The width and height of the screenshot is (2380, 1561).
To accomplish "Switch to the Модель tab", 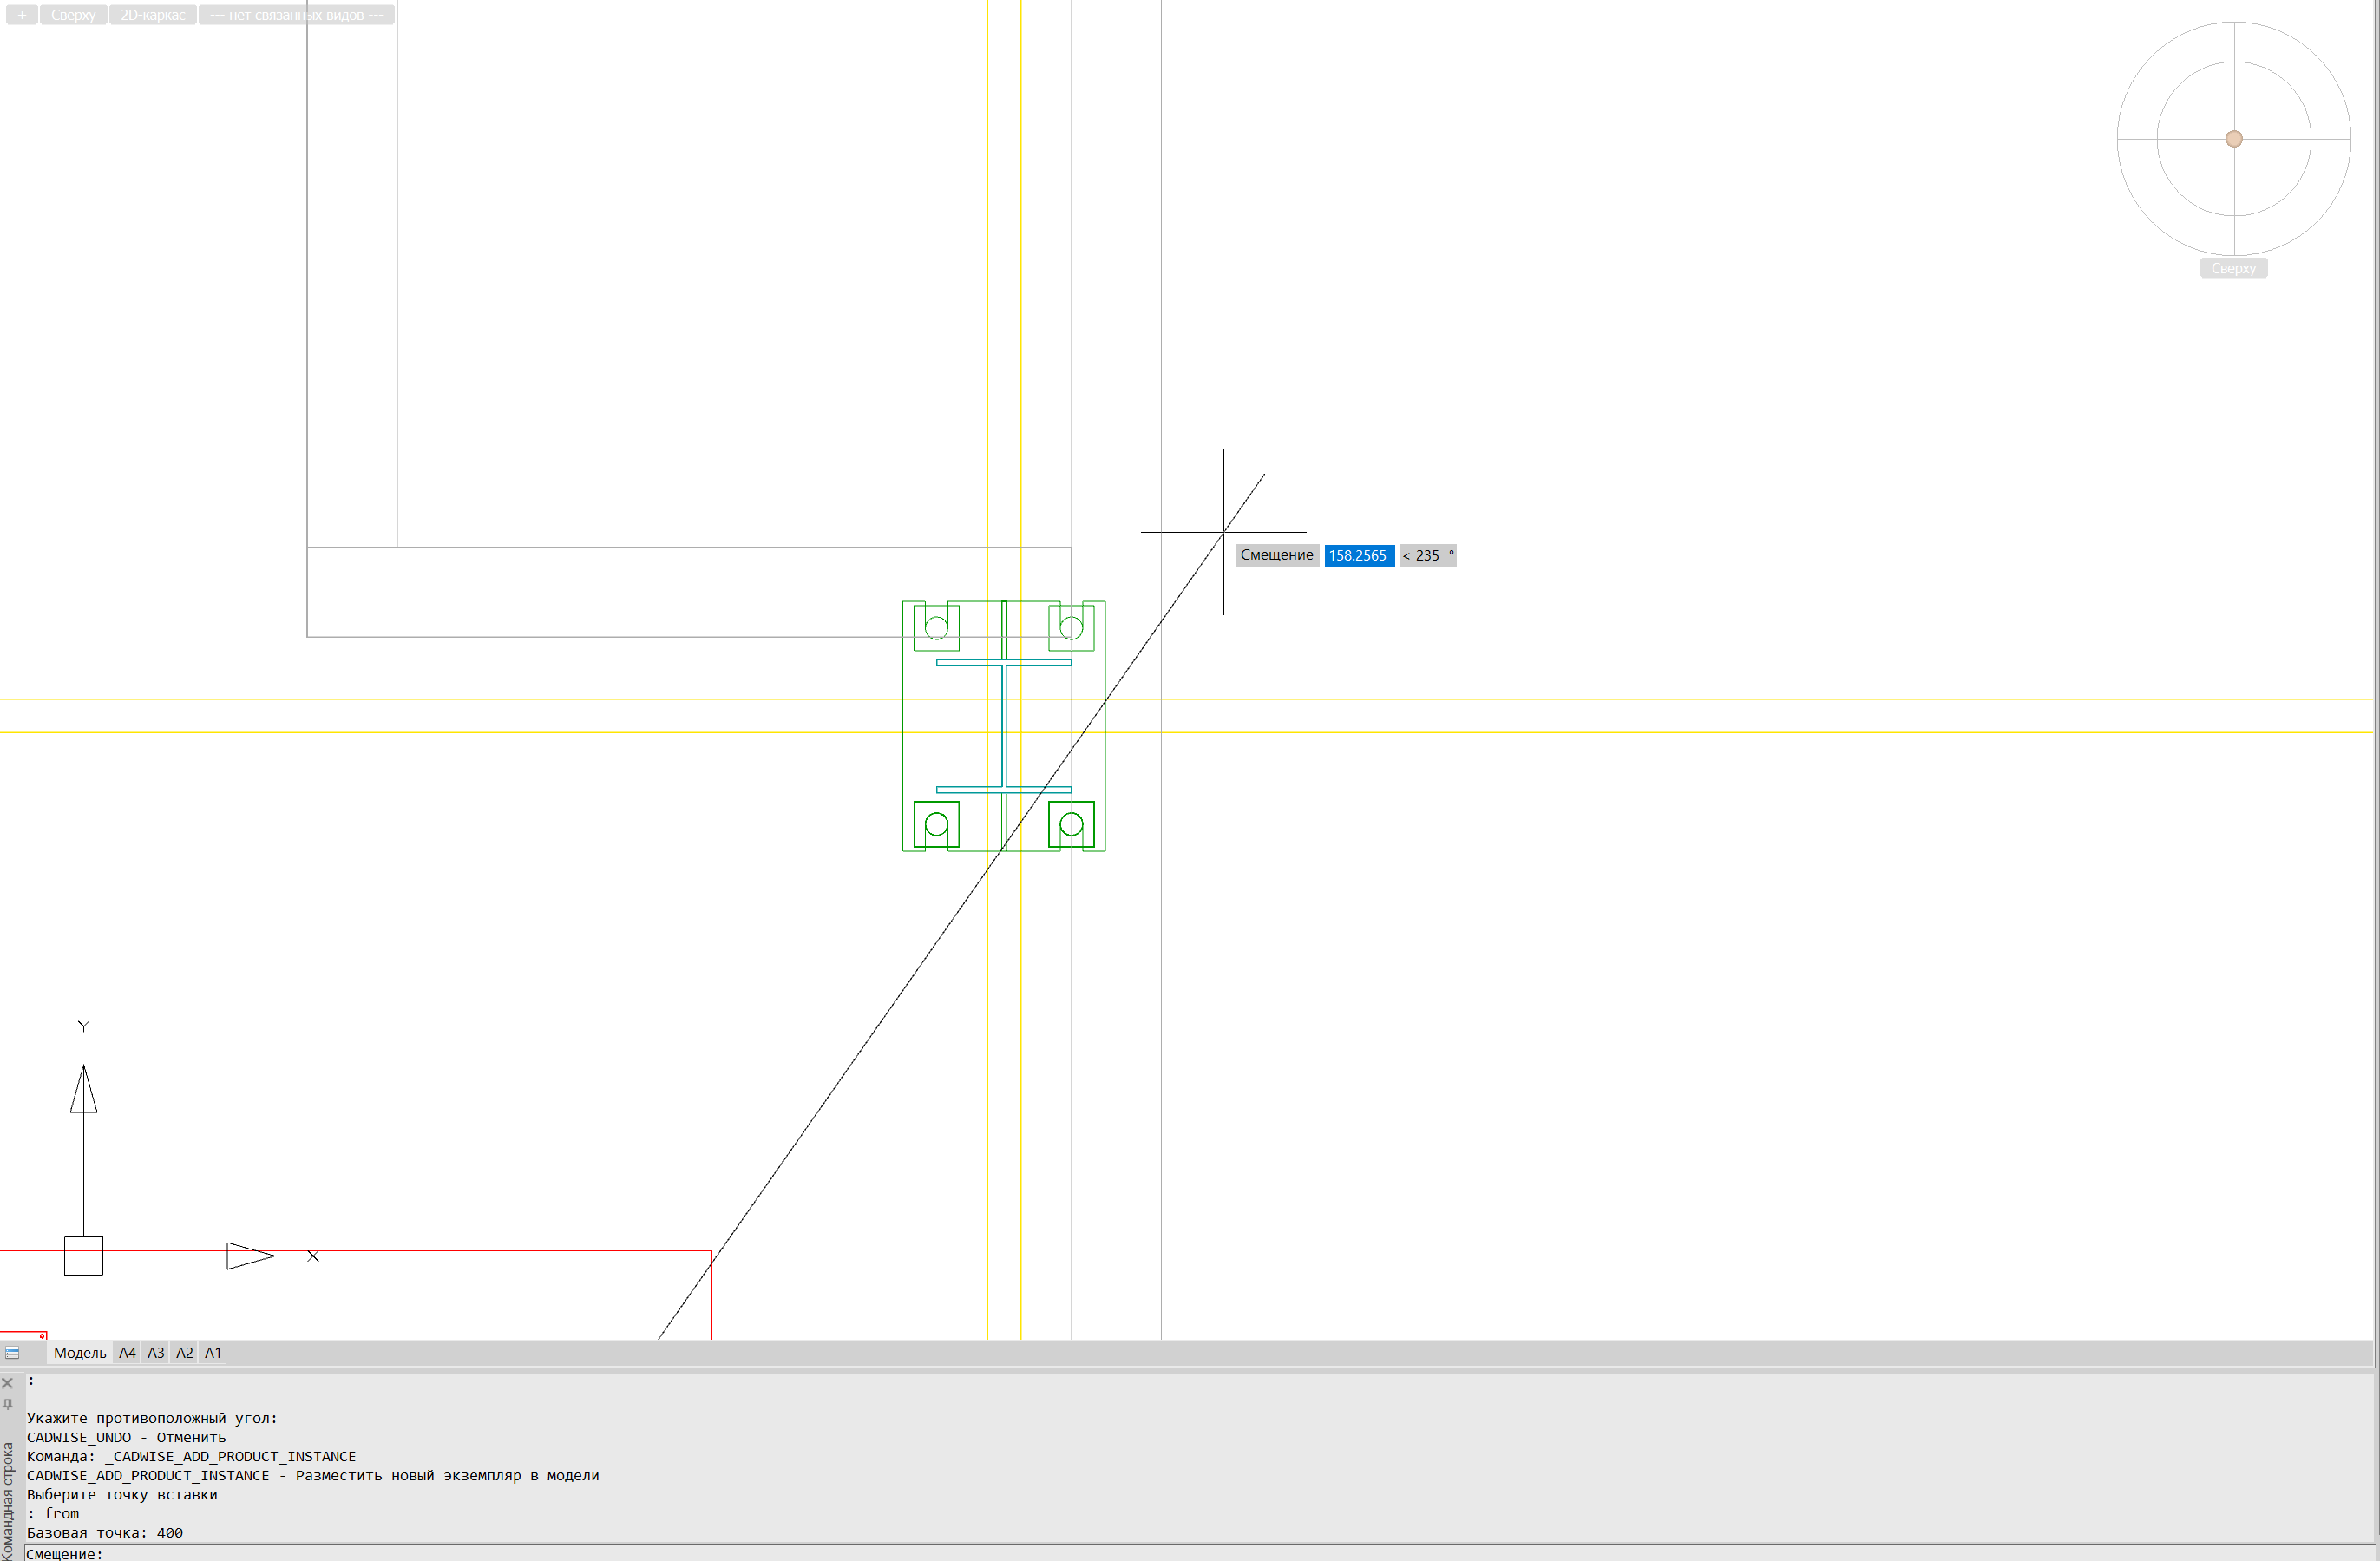I will click(x=80, y=1352).
